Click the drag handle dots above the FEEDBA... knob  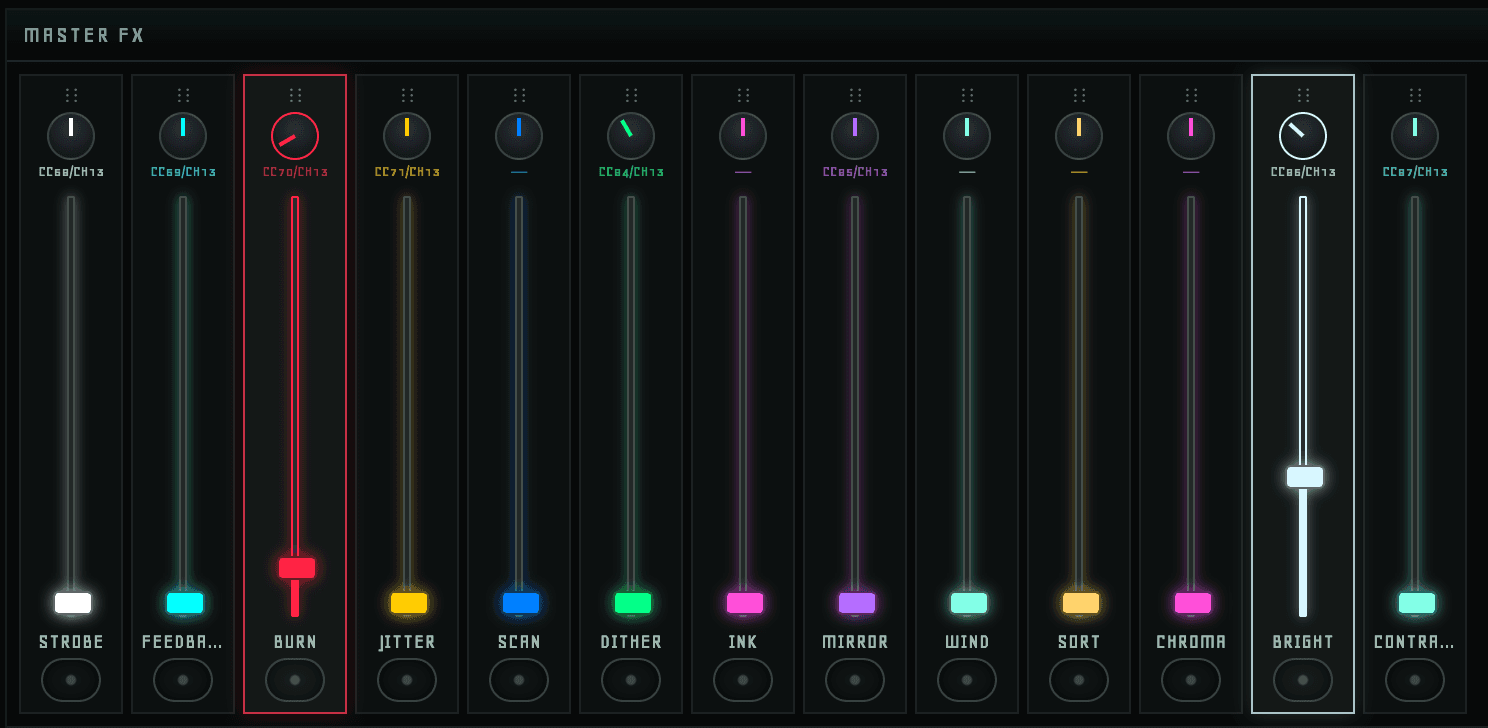183,95
